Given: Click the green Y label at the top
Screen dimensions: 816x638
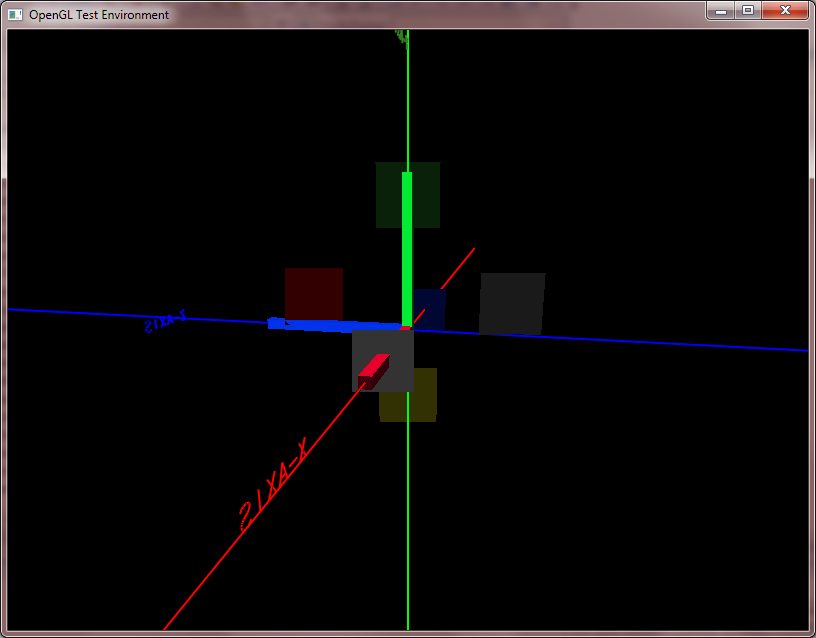Looking at the screenshot, I should (402, 38).
